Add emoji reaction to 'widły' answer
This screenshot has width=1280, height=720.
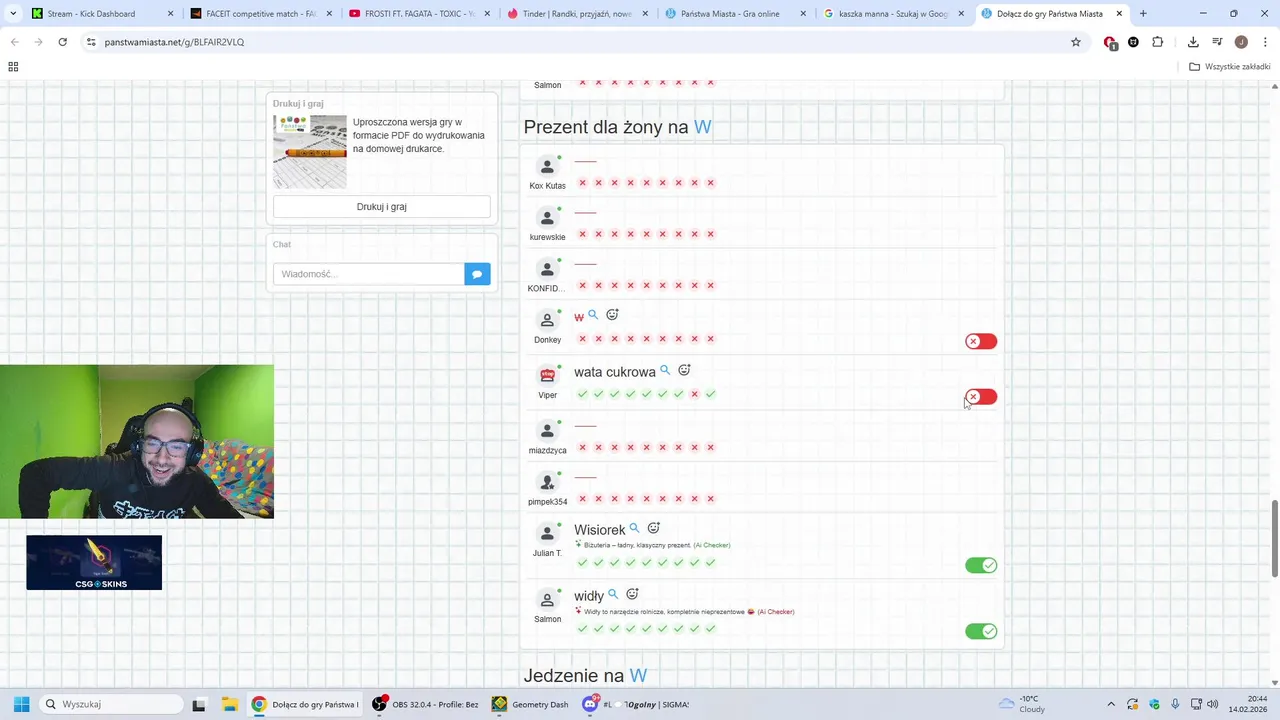(632, 594)
